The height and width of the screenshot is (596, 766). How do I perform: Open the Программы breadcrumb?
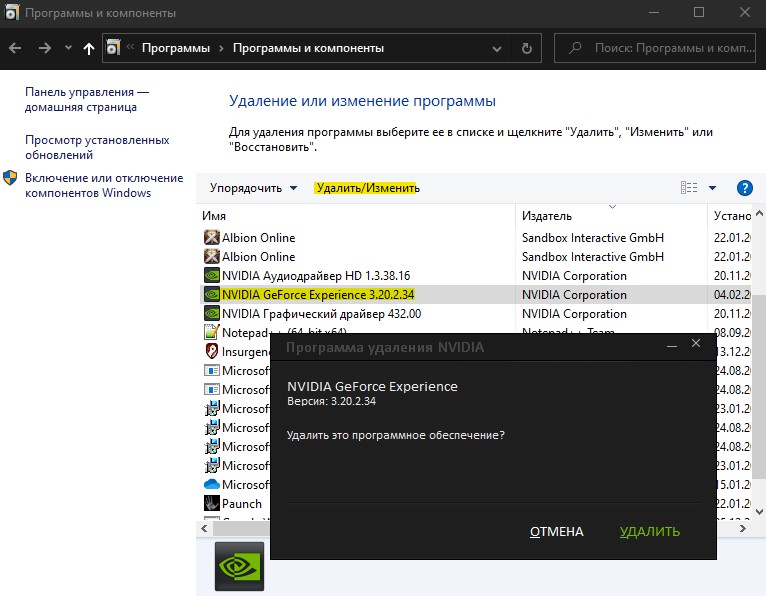[176, 48]
